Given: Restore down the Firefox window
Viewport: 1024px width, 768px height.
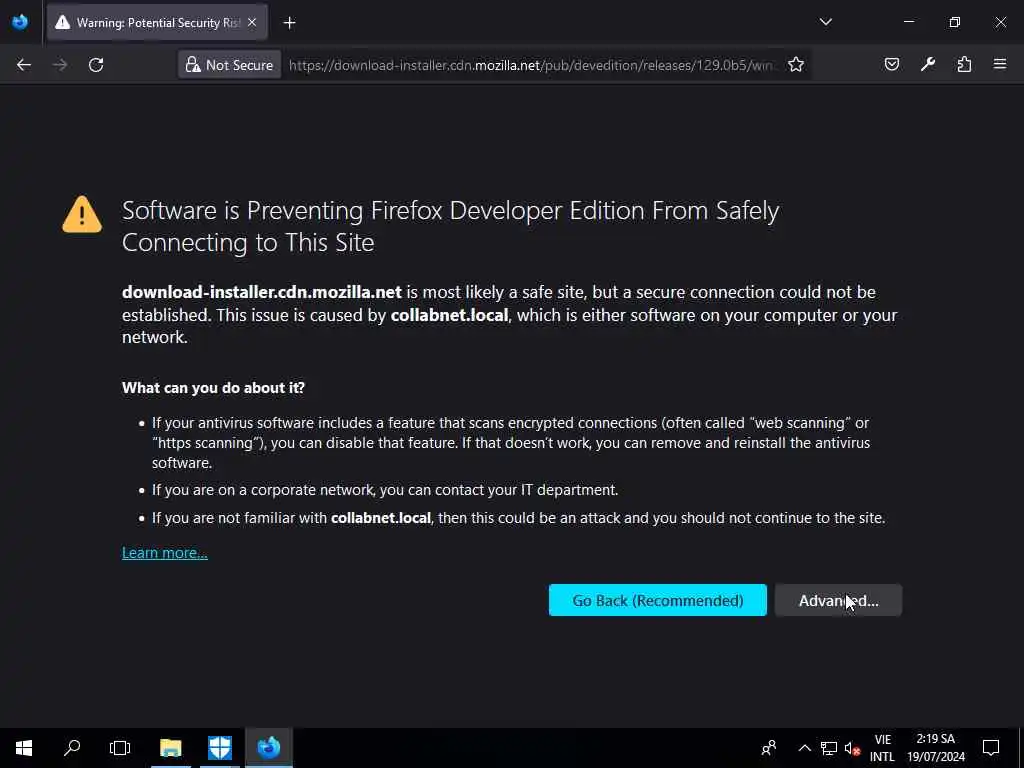Looking at the screenshot, I should tap(955, 22).
